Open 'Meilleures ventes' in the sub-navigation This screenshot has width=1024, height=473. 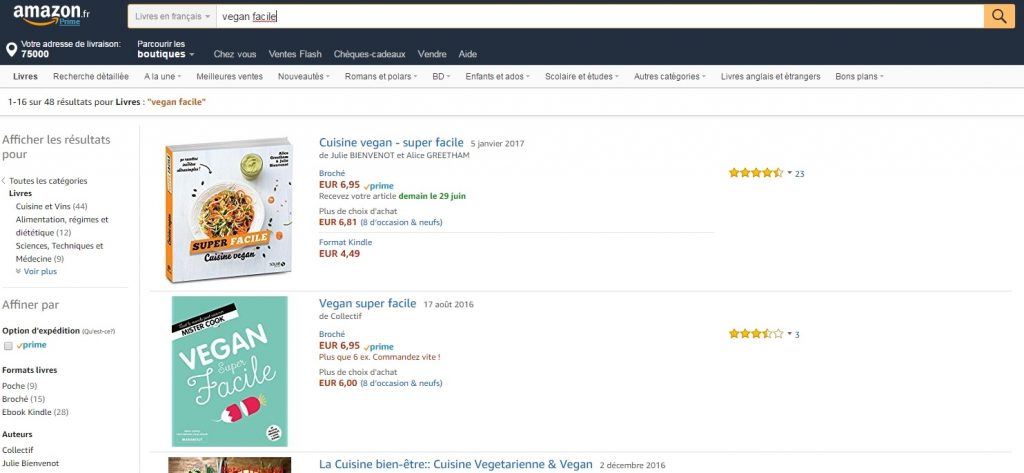[x=230, y=76]
